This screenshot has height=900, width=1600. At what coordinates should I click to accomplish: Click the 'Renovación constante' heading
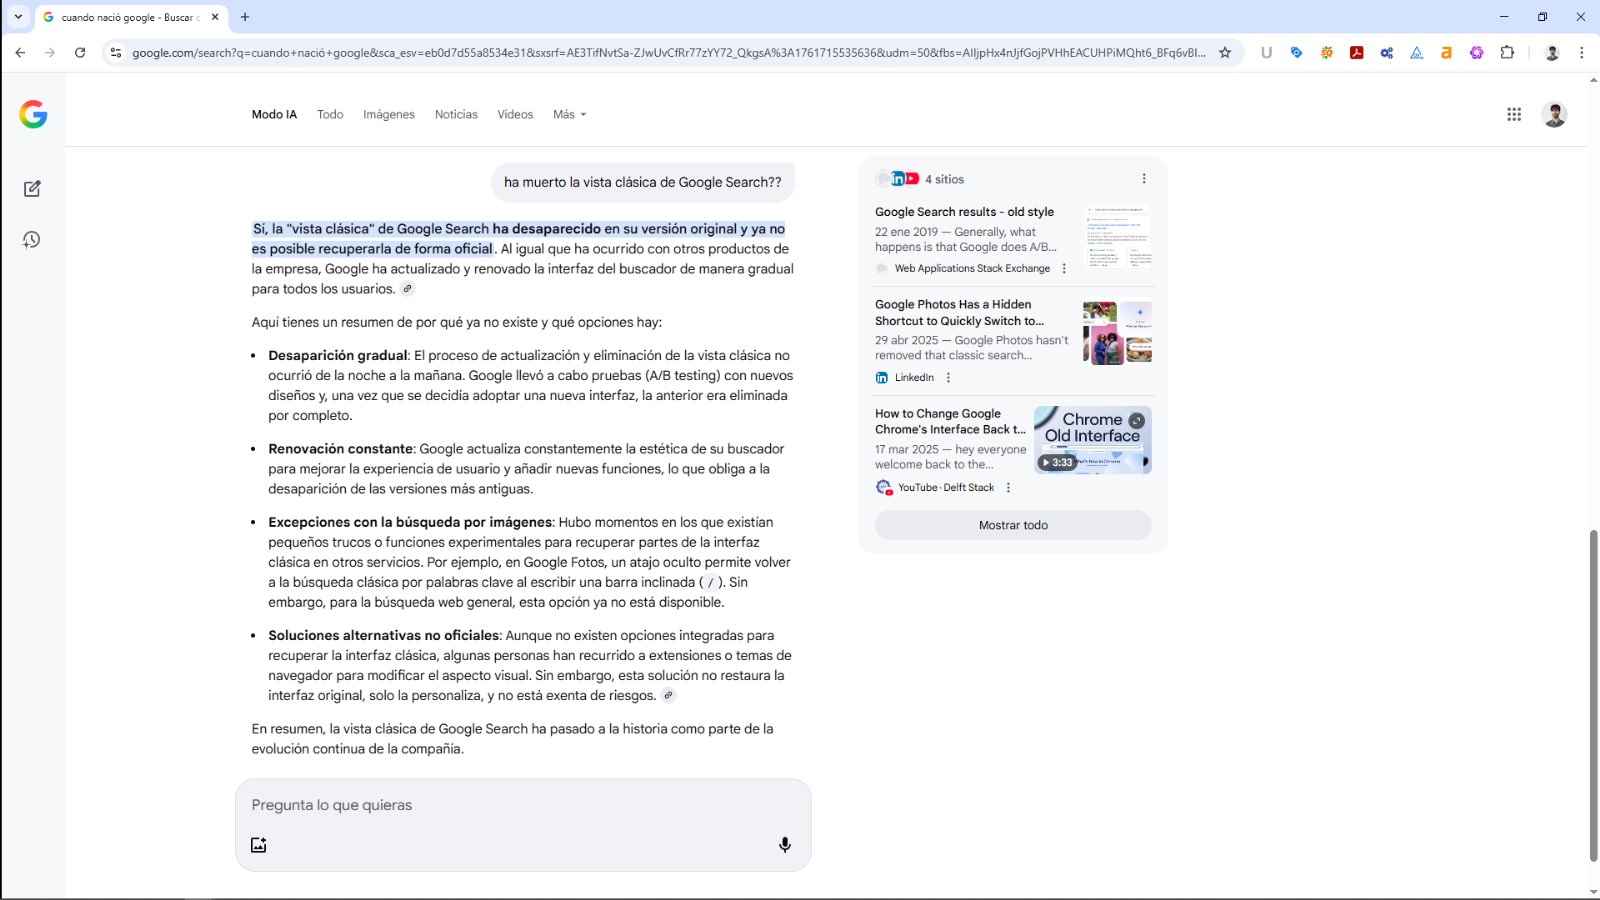point(341,449)
